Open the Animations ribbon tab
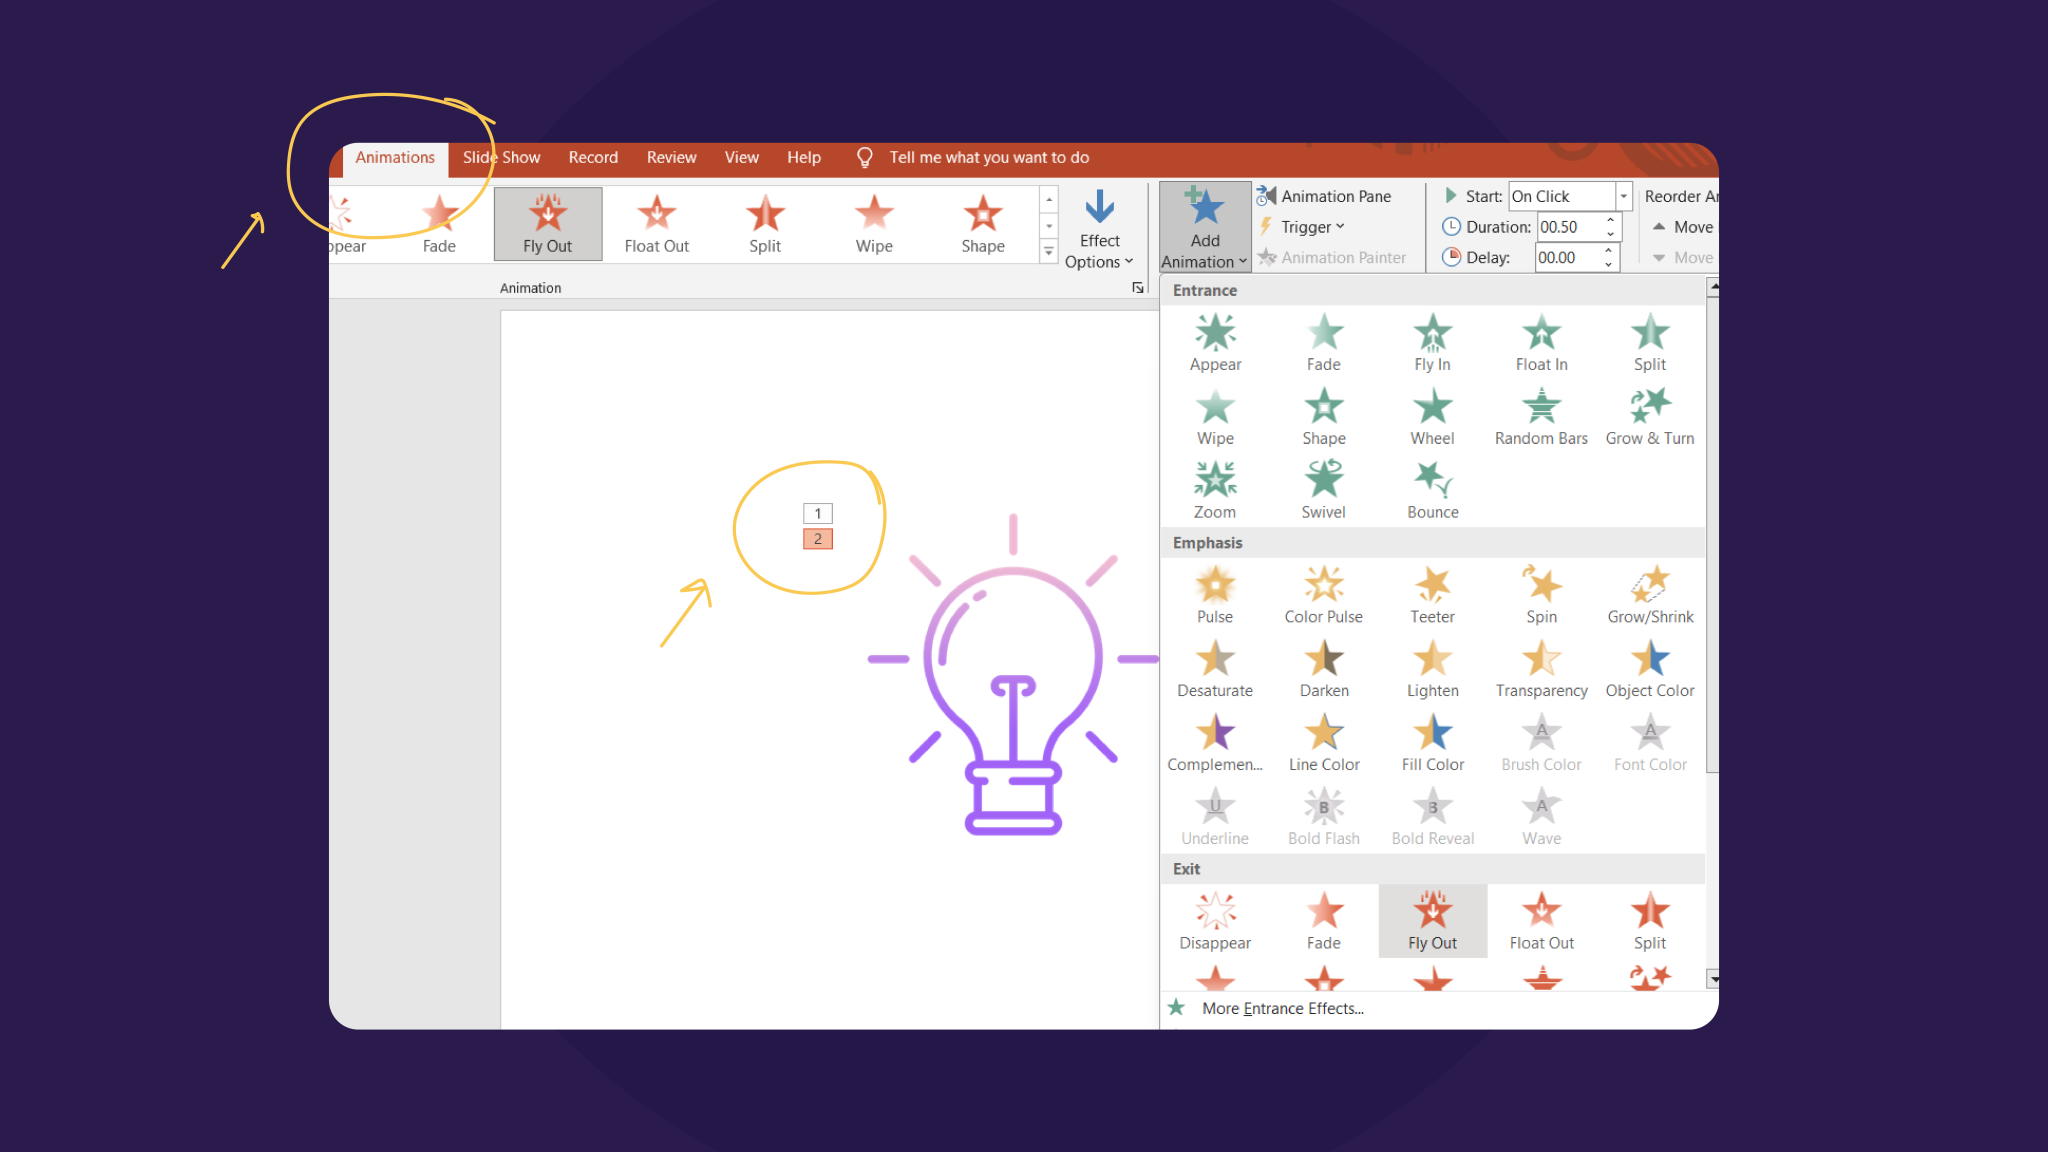Screen dimensions: 2048x1152 tap(395, 158)
